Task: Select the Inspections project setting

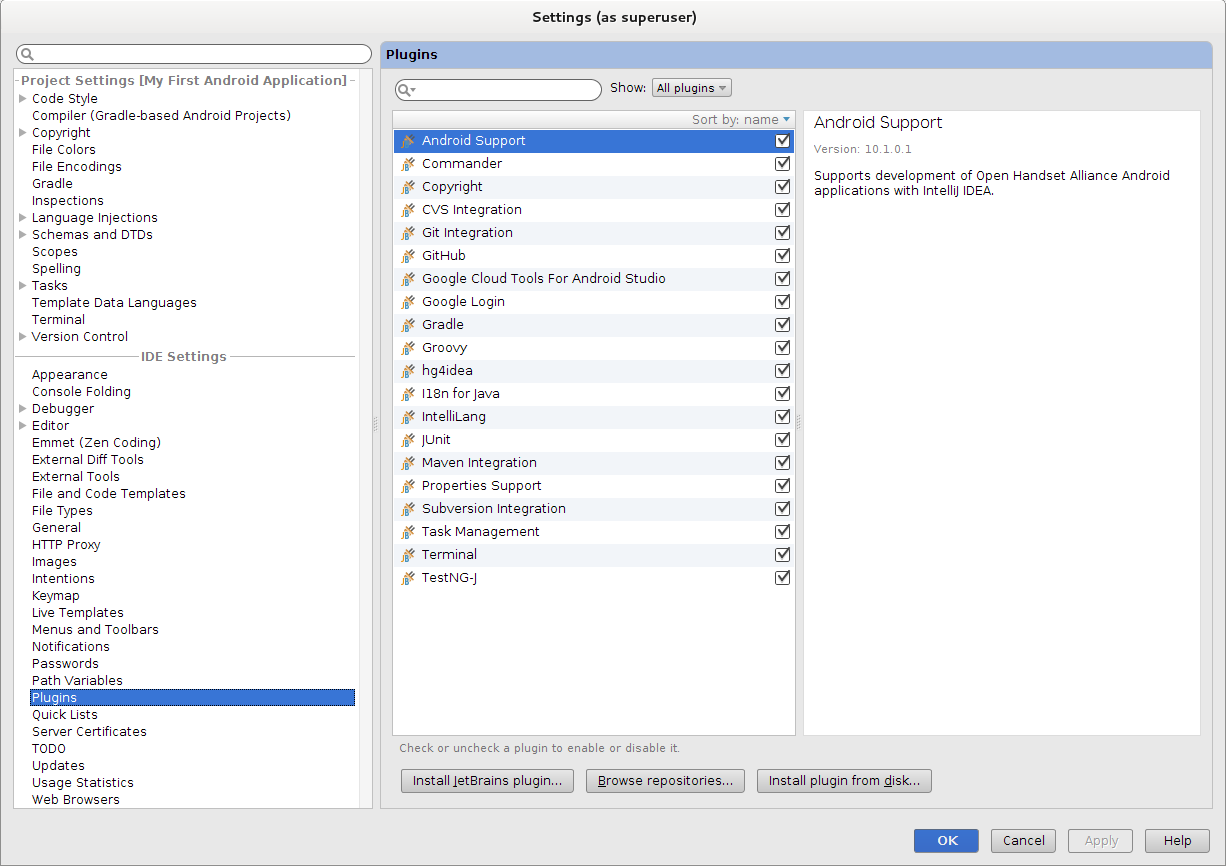Action: point(68,201)
